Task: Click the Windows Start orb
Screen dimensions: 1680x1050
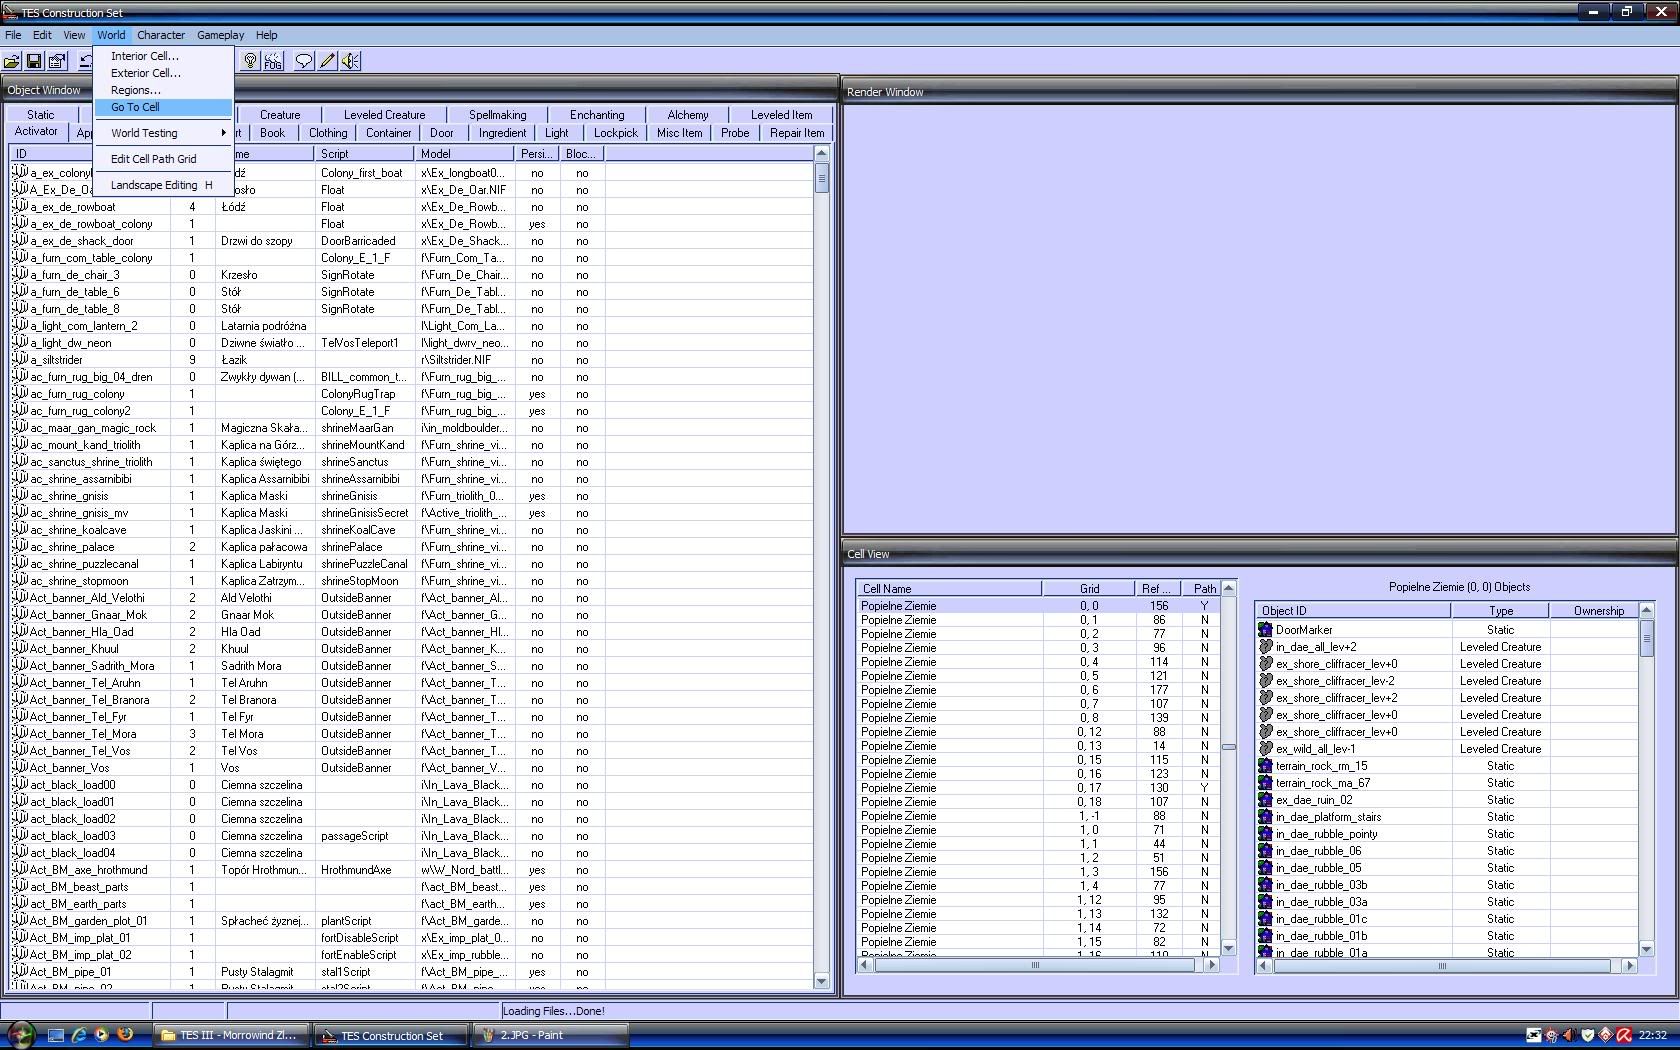Action: 20,1035
